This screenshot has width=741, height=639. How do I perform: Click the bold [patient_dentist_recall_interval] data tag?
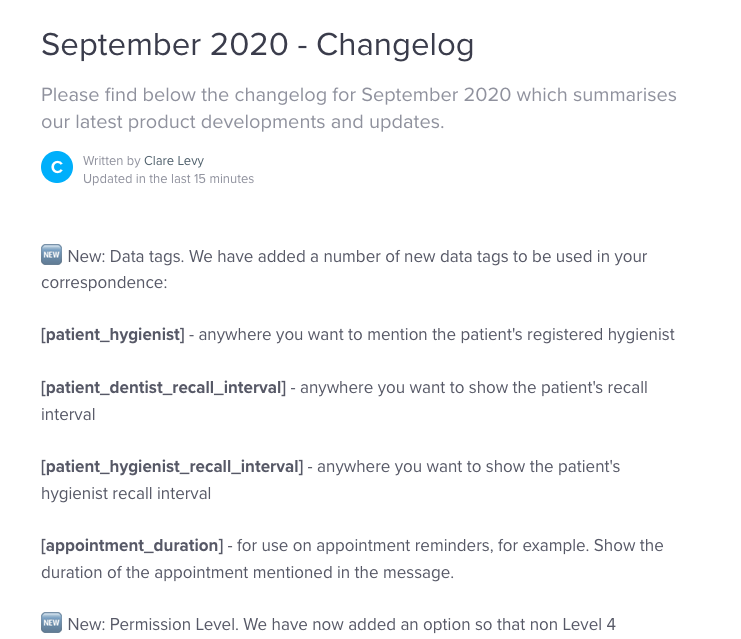tap(164, 387)
